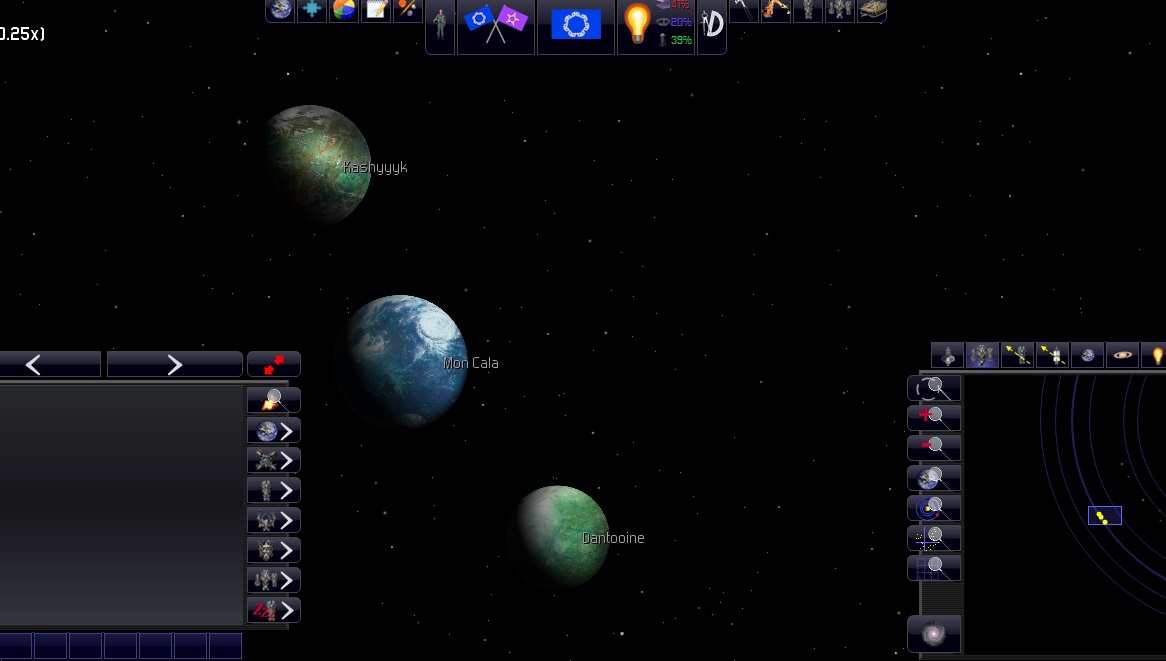Zoom to system level orbit magnifier
Image resolution: width=1166 pixels, height=661 pixels.
tap(934, 508)
